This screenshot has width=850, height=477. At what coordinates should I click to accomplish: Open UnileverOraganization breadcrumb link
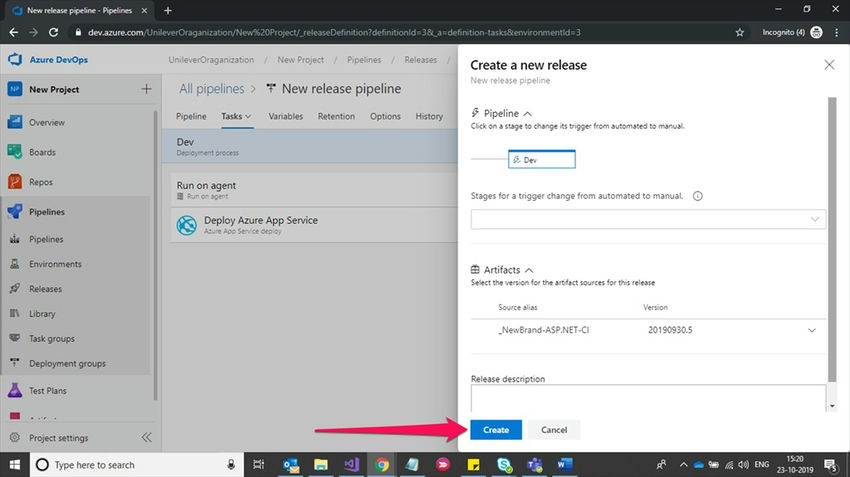click(x=211, y=60)
